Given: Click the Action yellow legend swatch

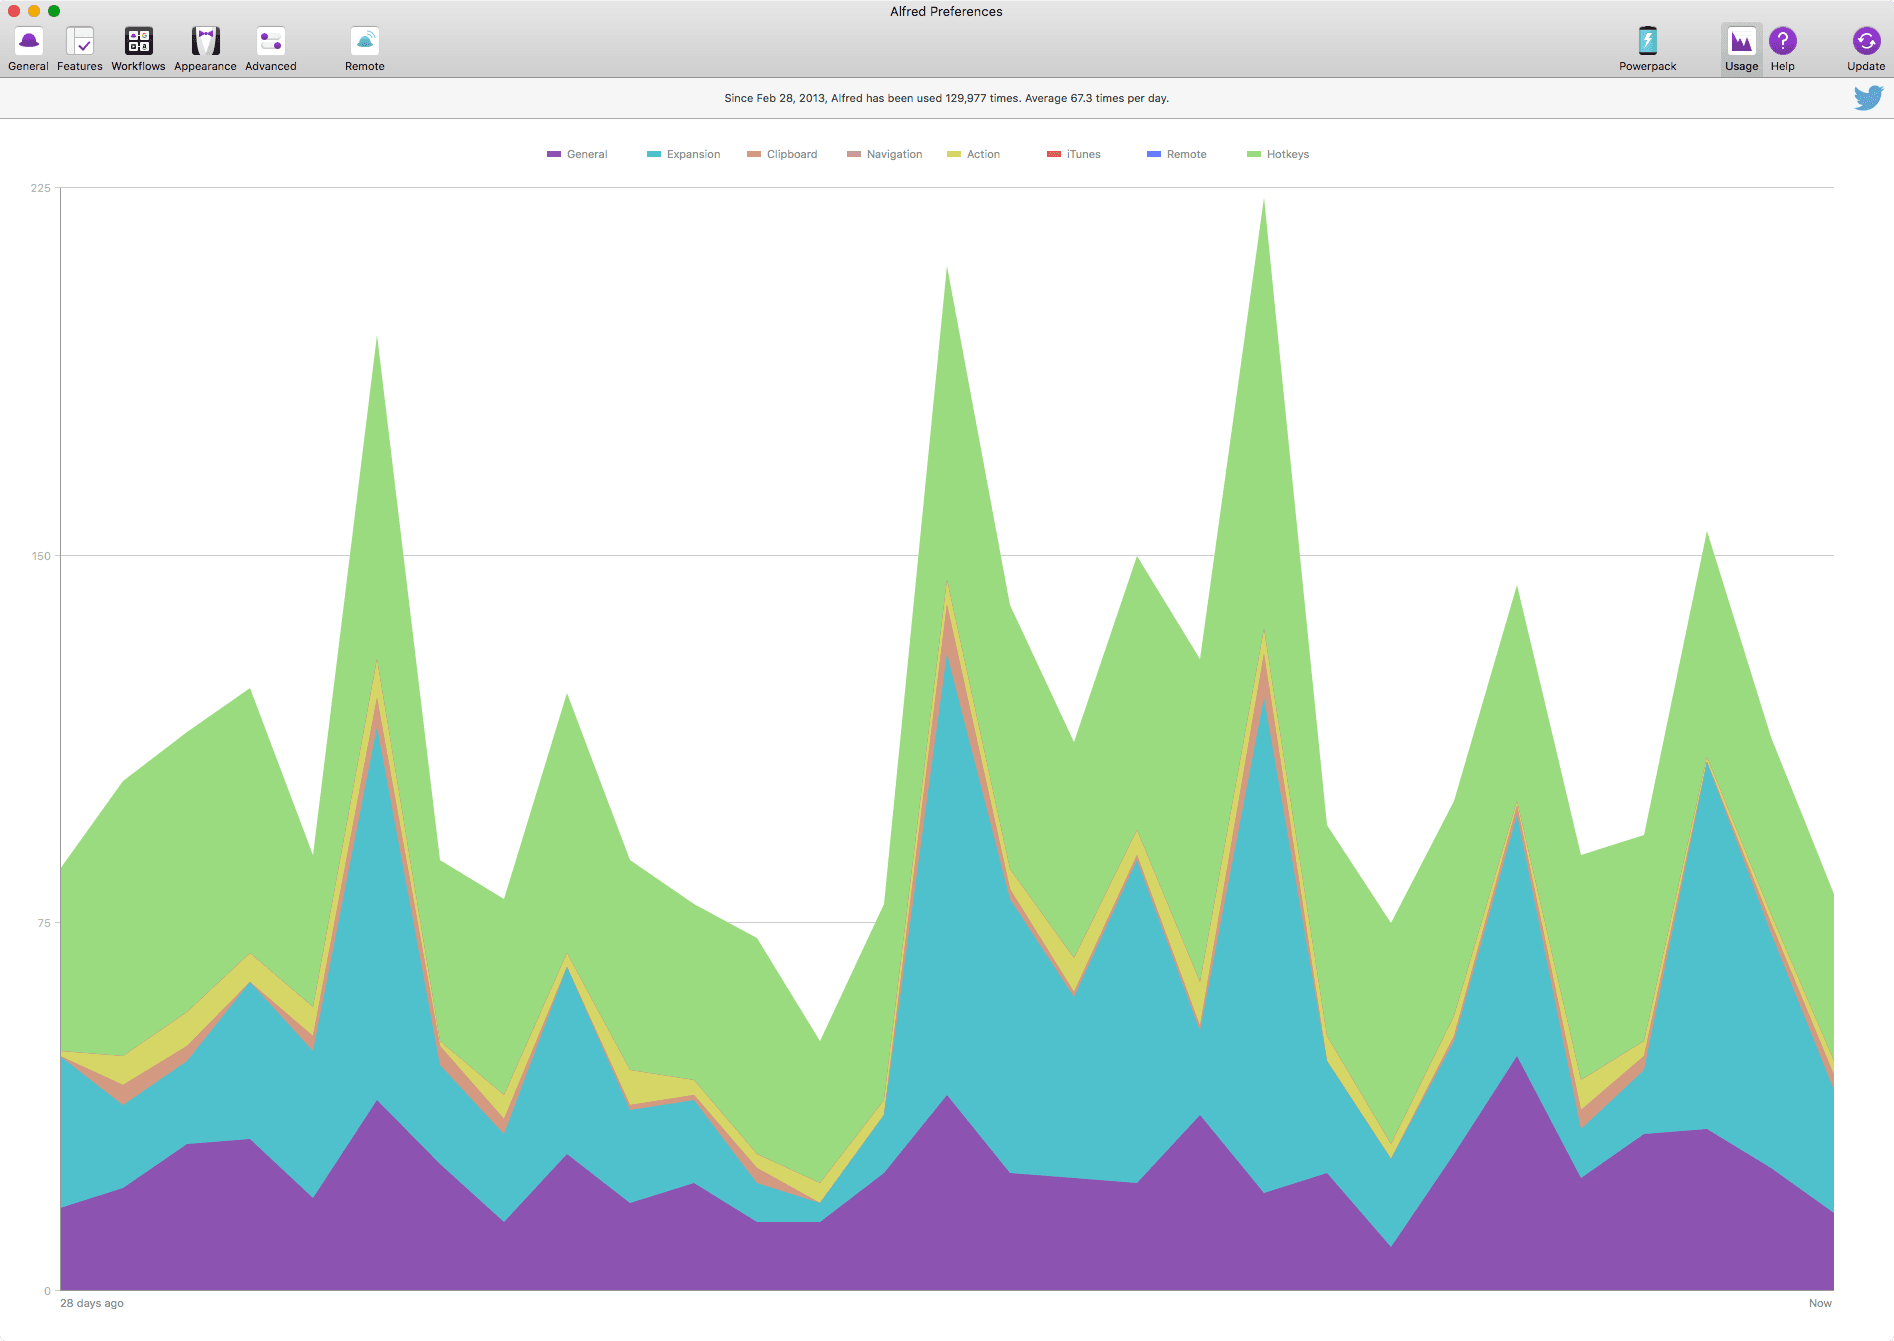Looking at the screenshot, I should [x=954, y=154].
